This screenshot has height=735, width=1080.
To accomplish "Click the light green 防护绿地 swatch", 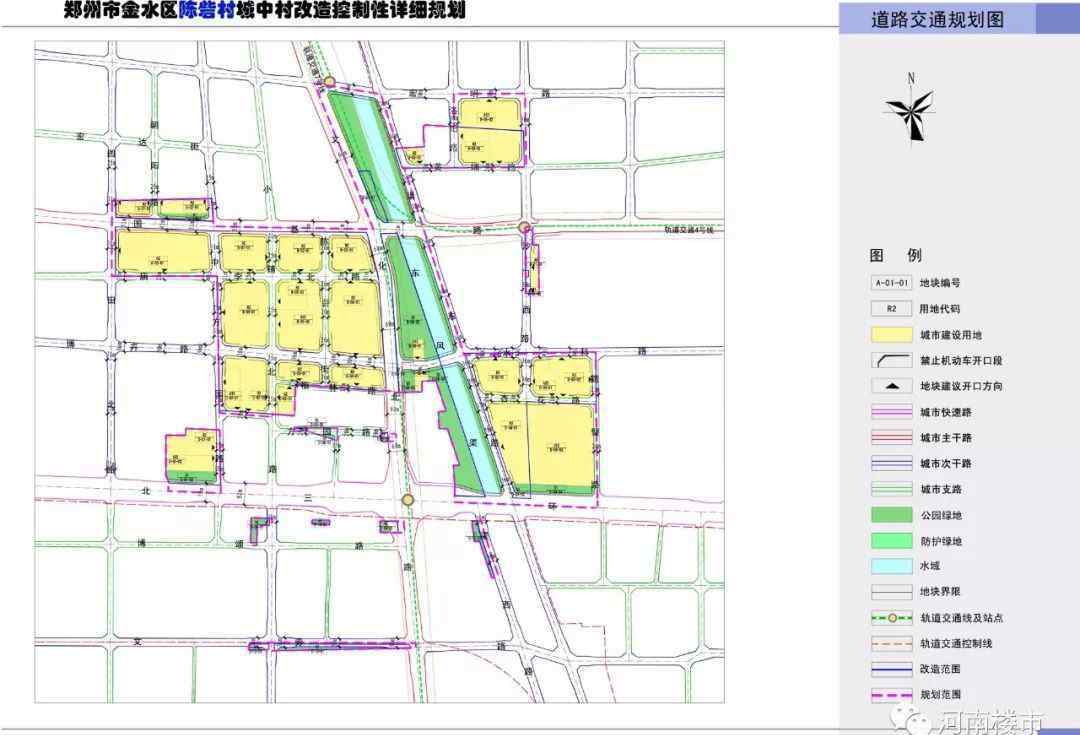I will click(892, 541).
